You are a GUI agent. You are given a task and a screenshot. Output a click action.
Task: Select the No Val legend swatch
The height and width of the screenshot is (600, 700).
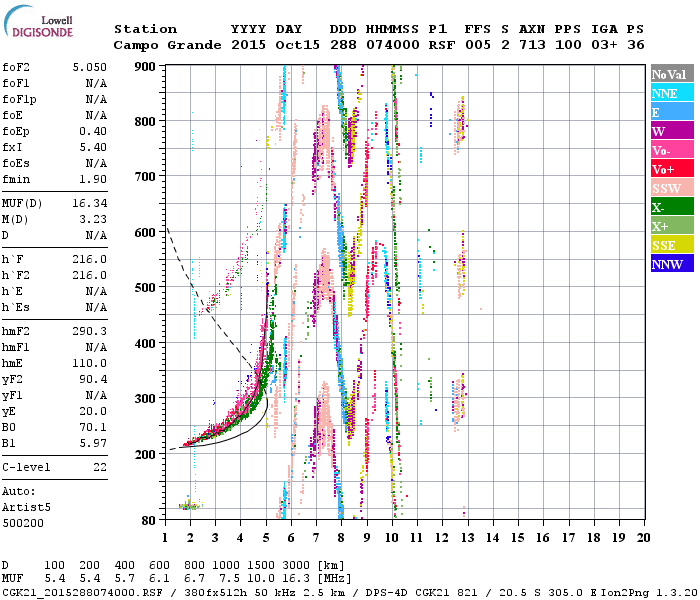(x=672, y=74)
